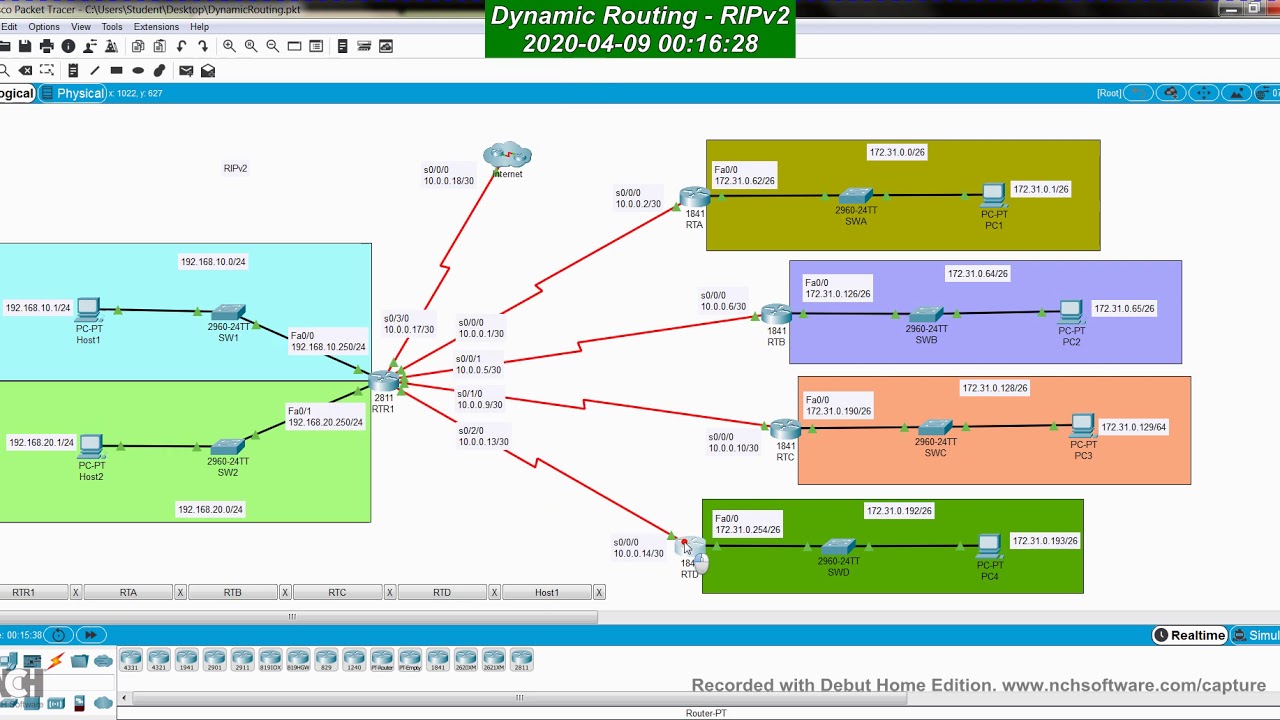Click the Zoom In magnifier

pyautogui.click(x=229, y=46)
